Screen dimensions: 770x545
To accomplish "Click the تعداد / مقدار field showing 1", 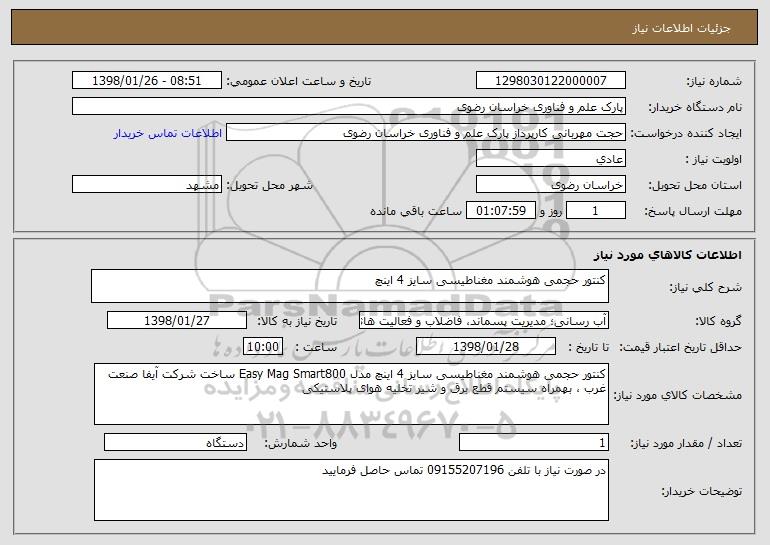I will pos(534,442).
